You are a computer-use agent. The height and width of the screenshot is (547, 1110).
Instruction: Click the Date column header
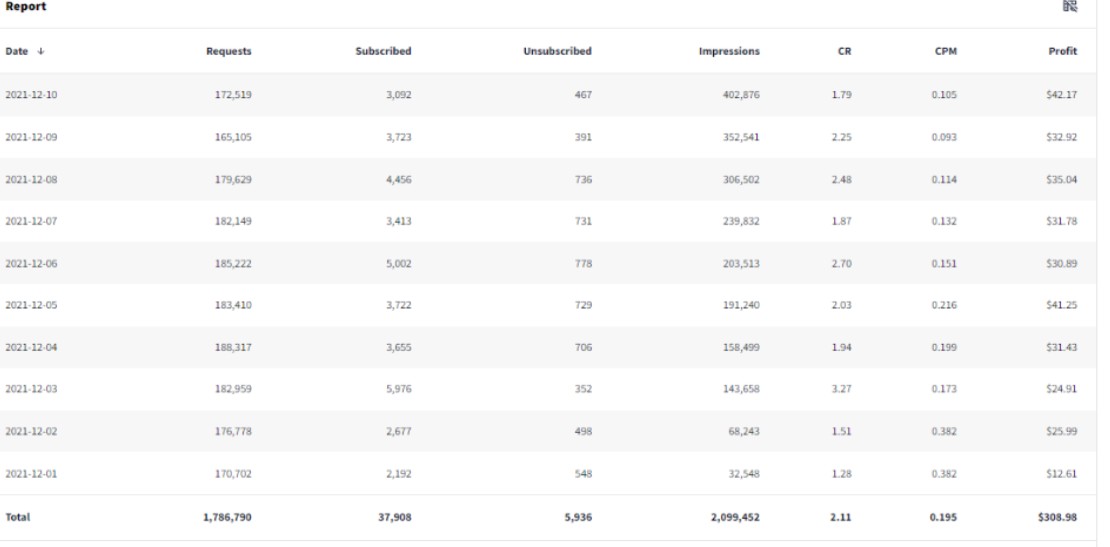tap(17, 51)
